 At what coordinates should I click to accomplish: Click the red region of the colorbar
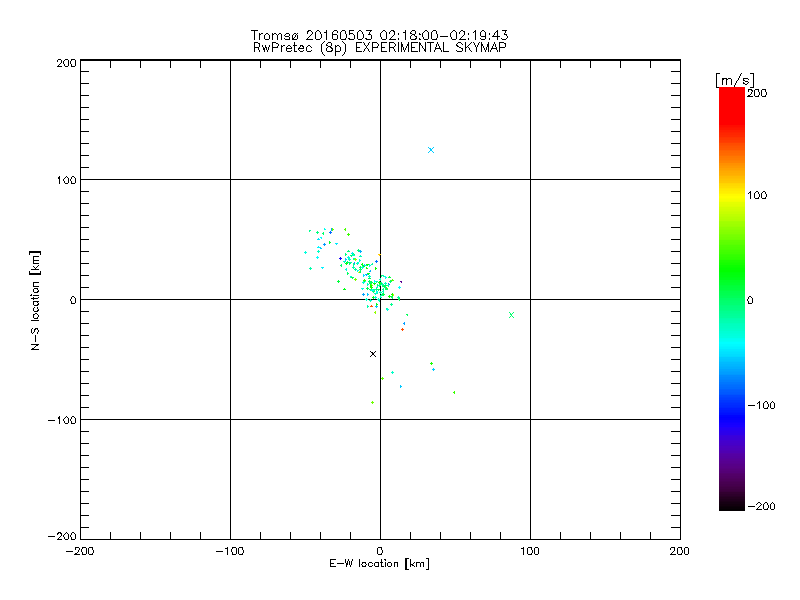point(732,105)
